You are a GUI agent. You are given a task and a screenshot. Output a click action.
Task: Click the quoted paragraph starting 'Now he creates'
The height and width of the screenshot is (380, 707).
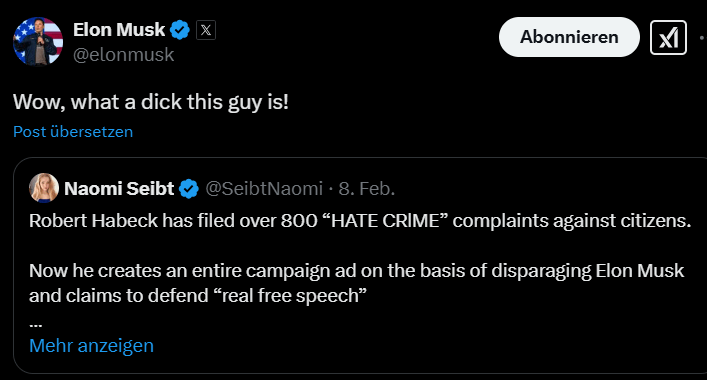(356, 283)
